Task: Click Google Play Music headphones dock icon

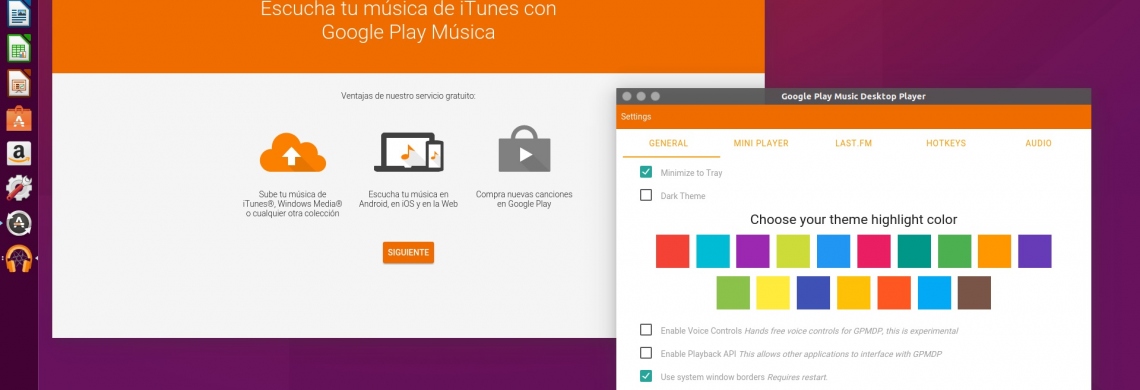Action: tap(18, 258)
